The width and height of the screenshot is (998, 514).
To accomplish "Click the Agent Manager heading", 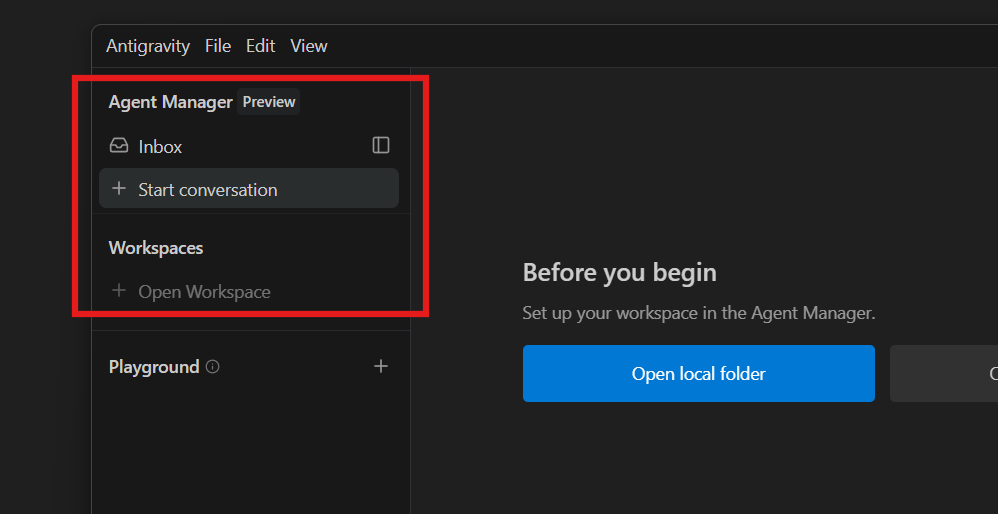I will [x=170, y=102].
